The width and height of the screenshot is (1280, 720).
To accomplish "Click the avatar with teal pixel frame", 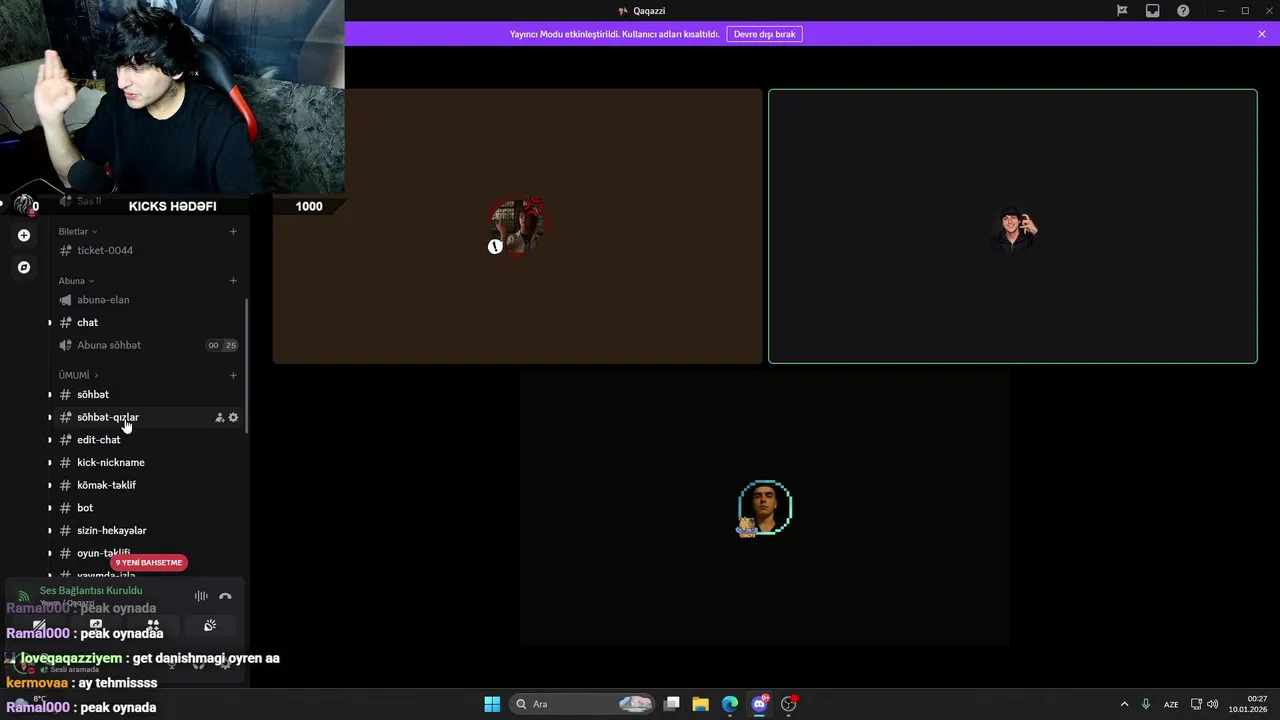I will tap(765, 508).
